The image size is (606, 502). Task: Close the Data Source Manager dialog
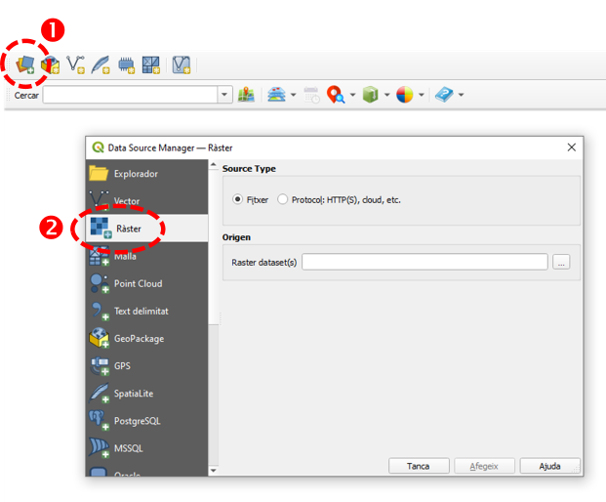coord(572,147)
